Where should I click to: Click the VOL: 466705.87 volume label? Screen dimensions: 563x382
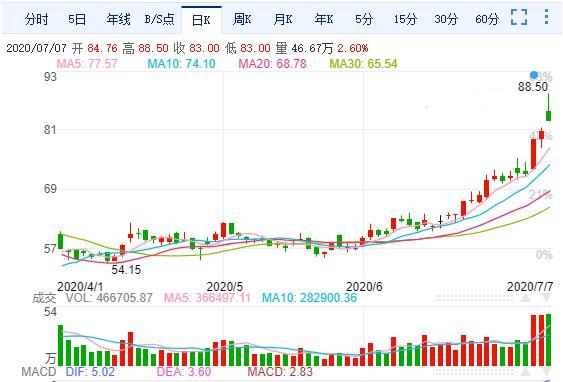click(x=109, y=298)
